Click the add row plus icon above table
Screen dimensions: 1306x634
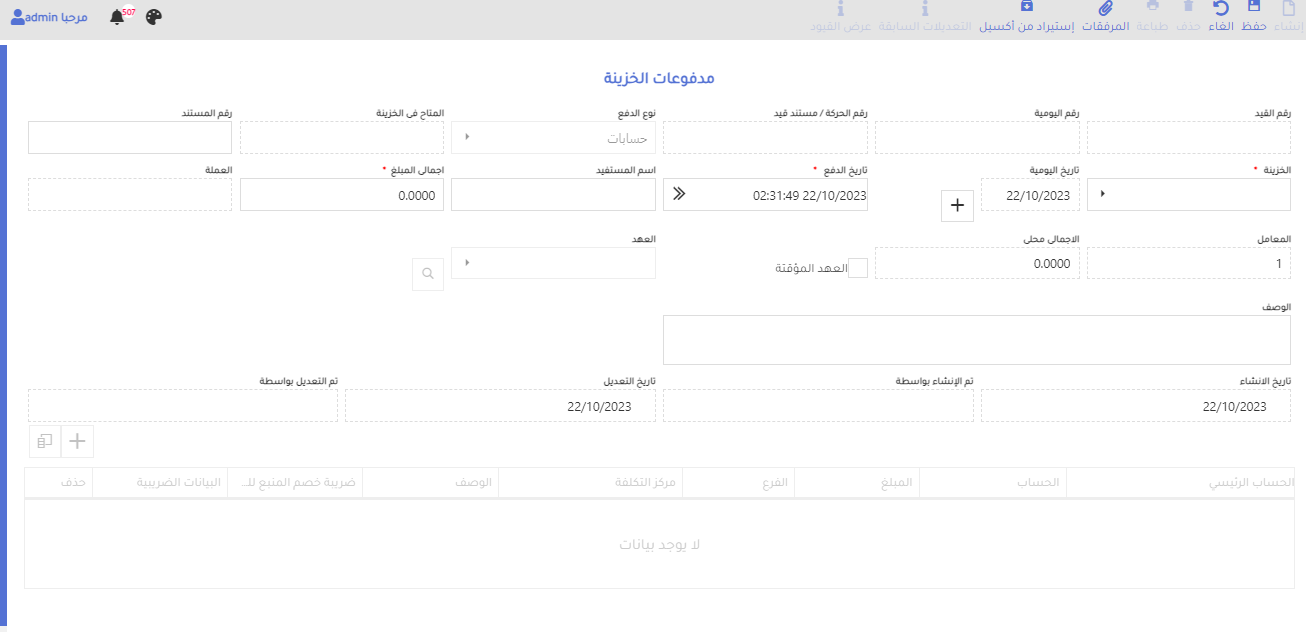77,441
